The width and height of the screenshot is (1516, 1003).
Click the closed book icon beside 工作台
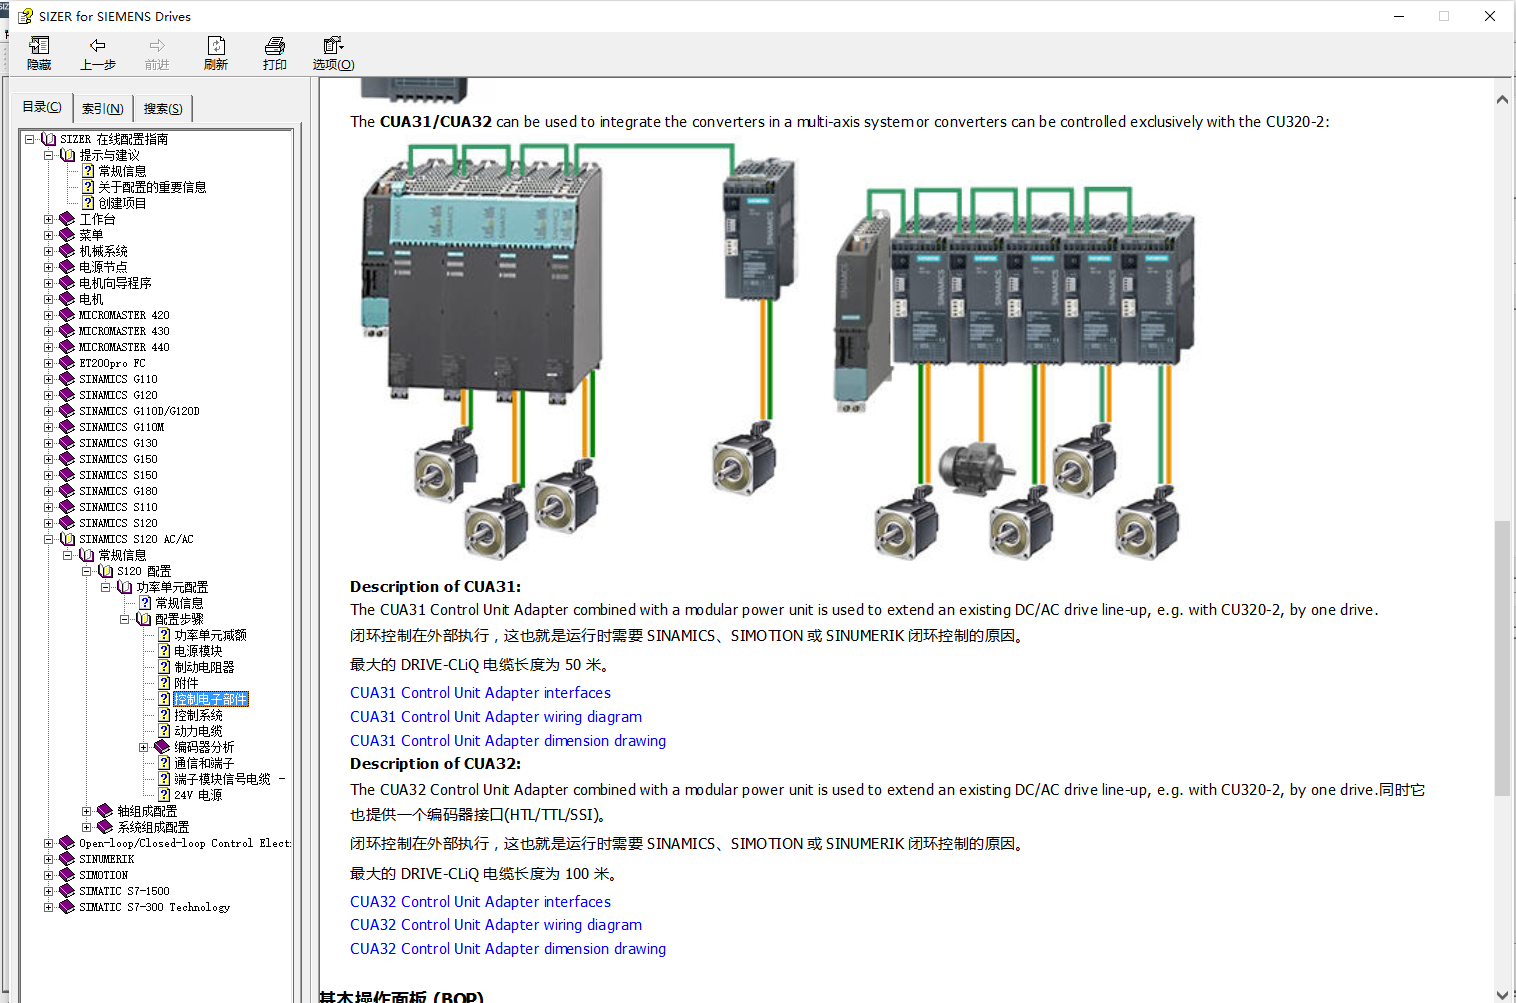tap(67, 219)
